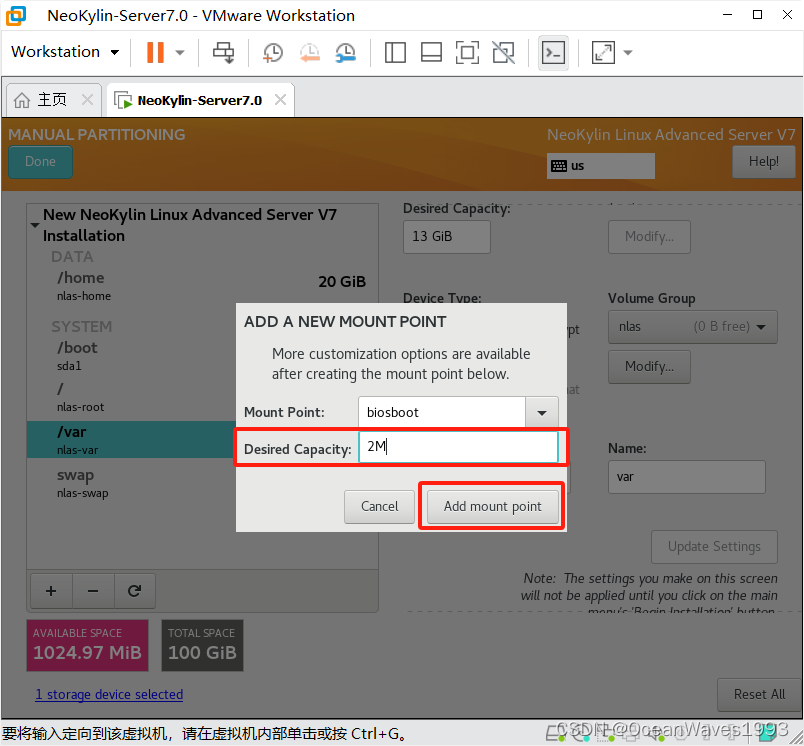Screen dimensions: 804x746
Task: Click the VMware Workstation app logo
Action: pyautogui.click(x=16, y=15)
